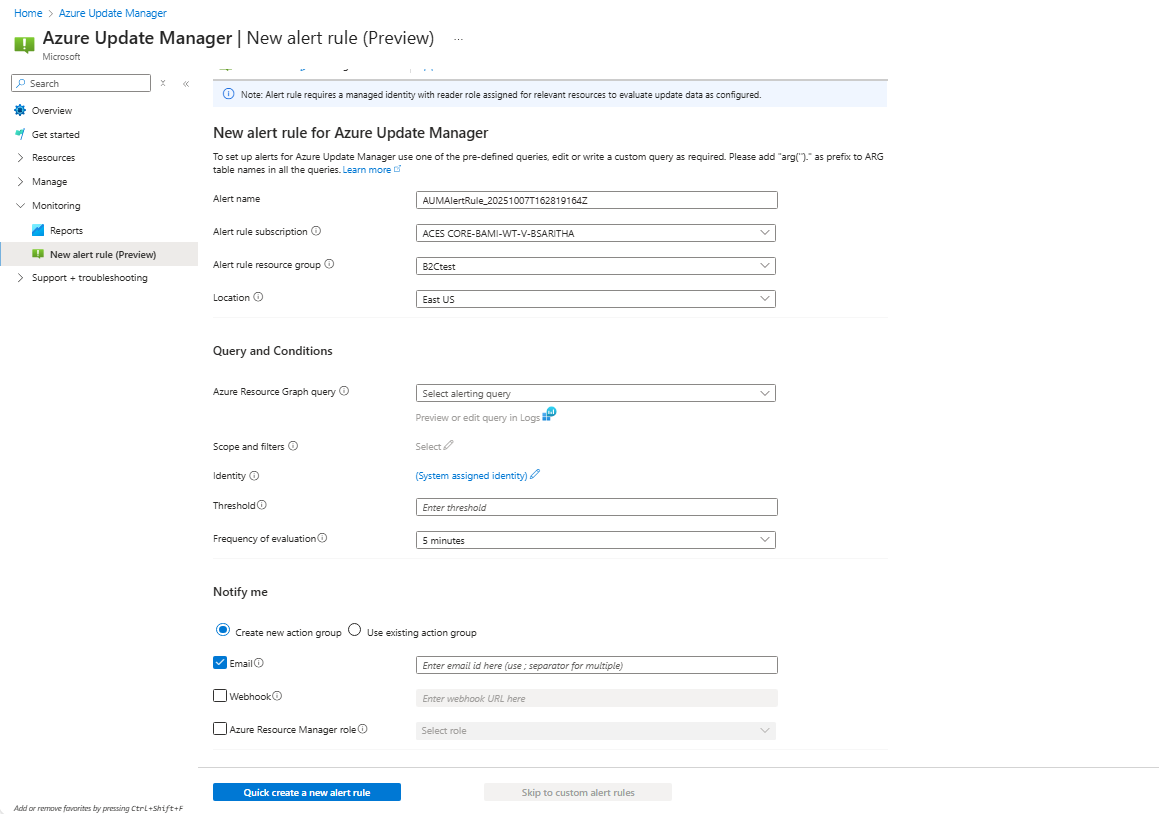Viewport: 1159px width, 814px height.
Task: Enable the Webhook checkbox
Action: click(x=220, y=695)
